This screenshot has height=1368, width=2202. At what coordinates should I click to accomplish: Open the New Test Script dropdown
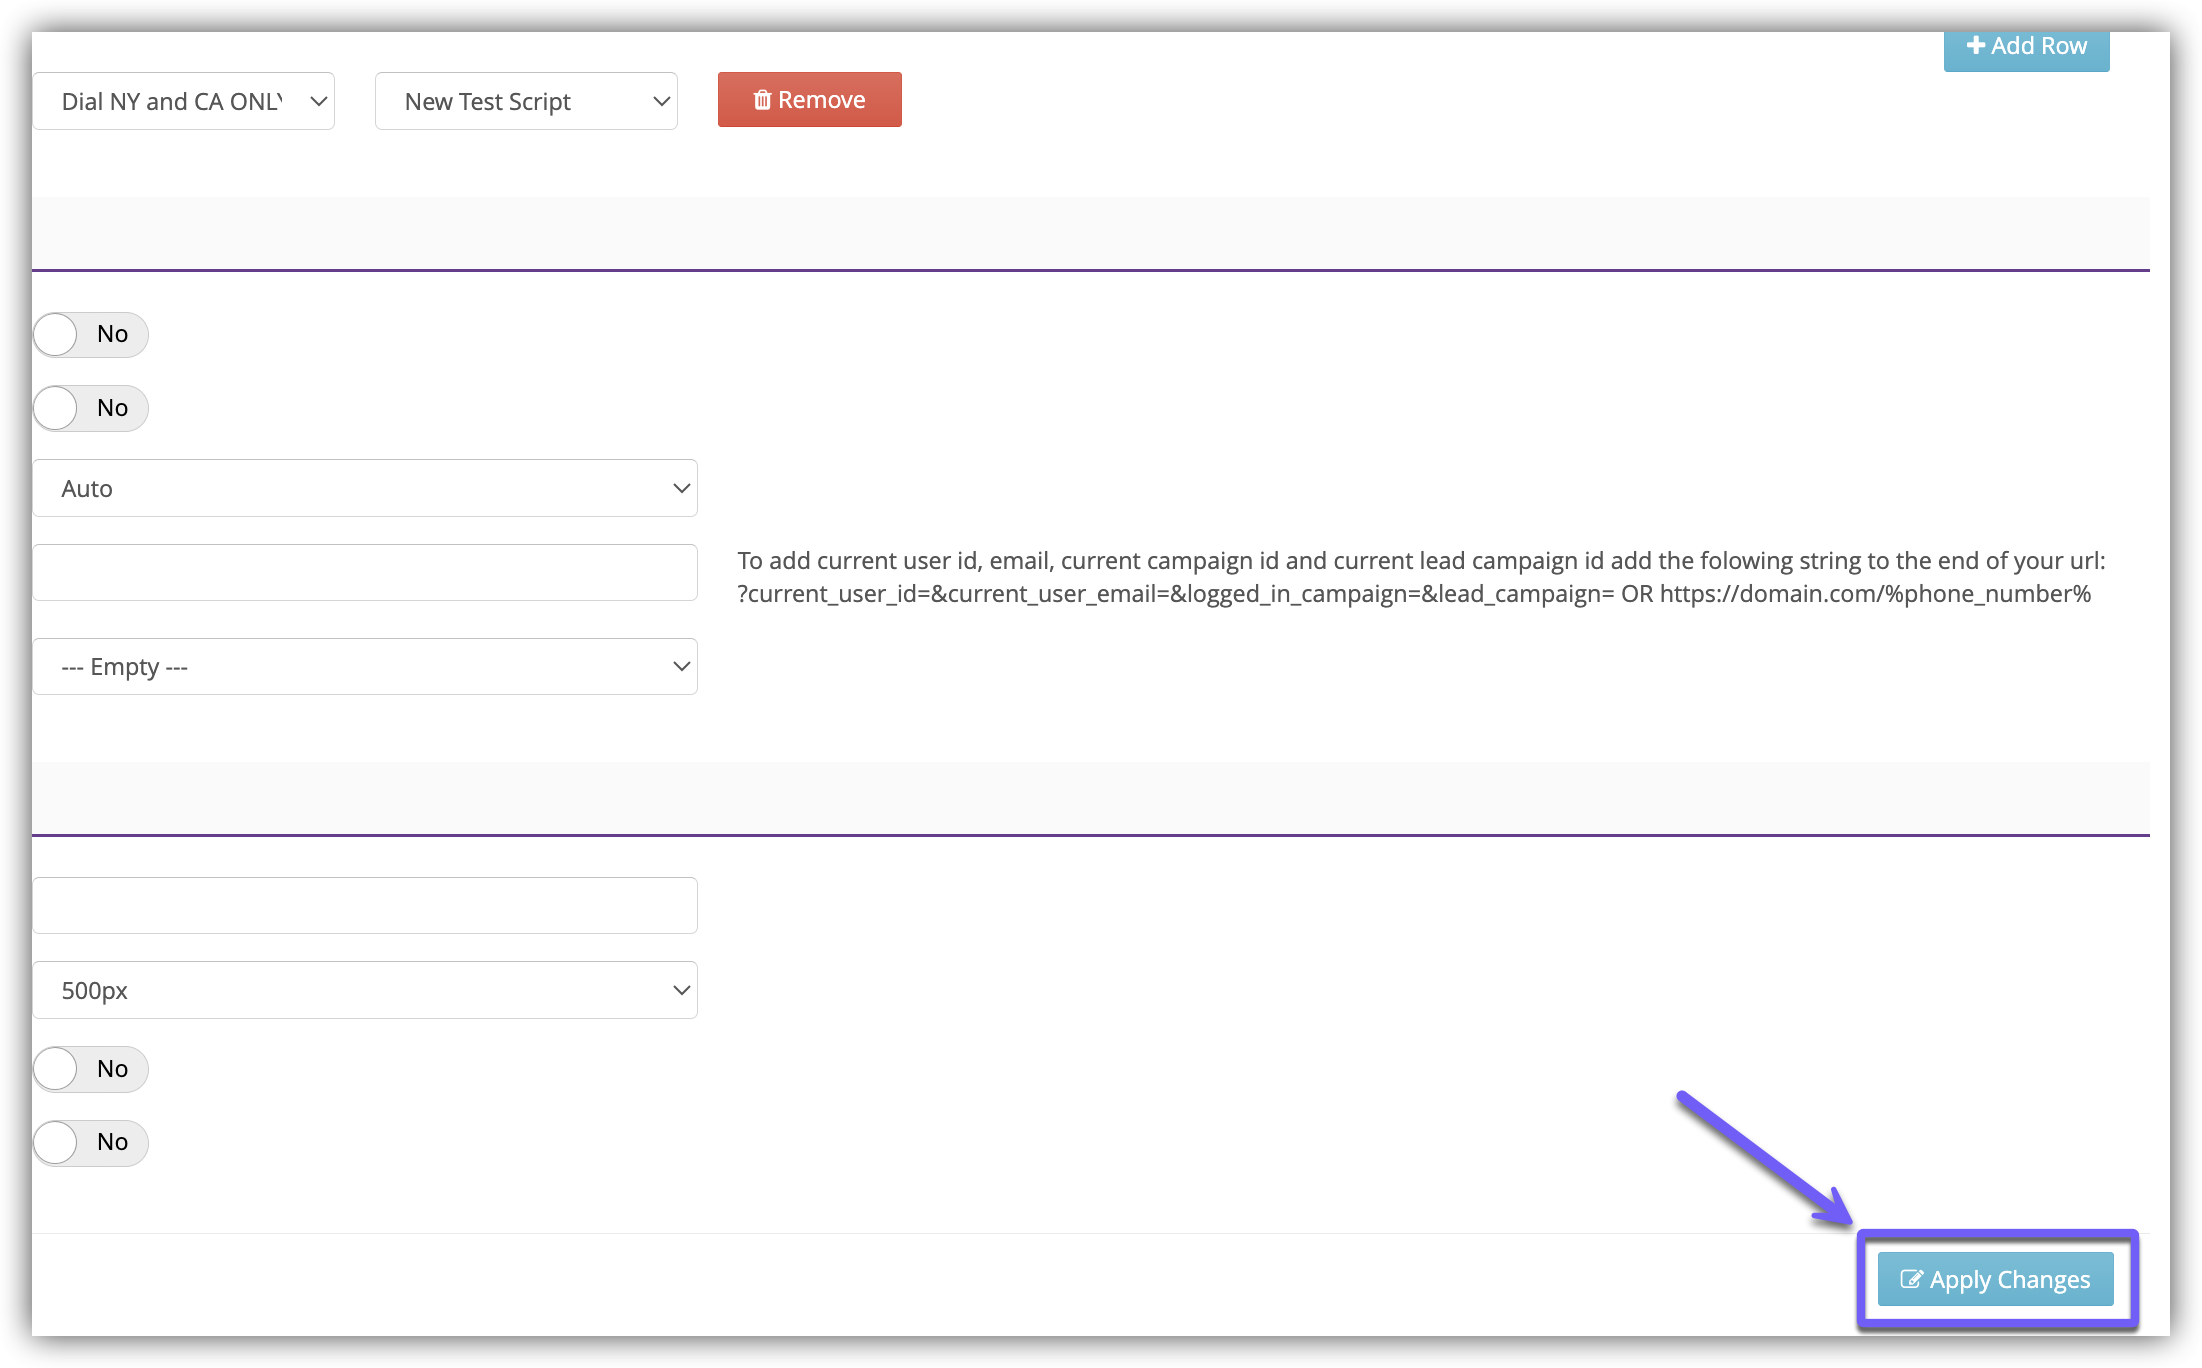[526, 101]
